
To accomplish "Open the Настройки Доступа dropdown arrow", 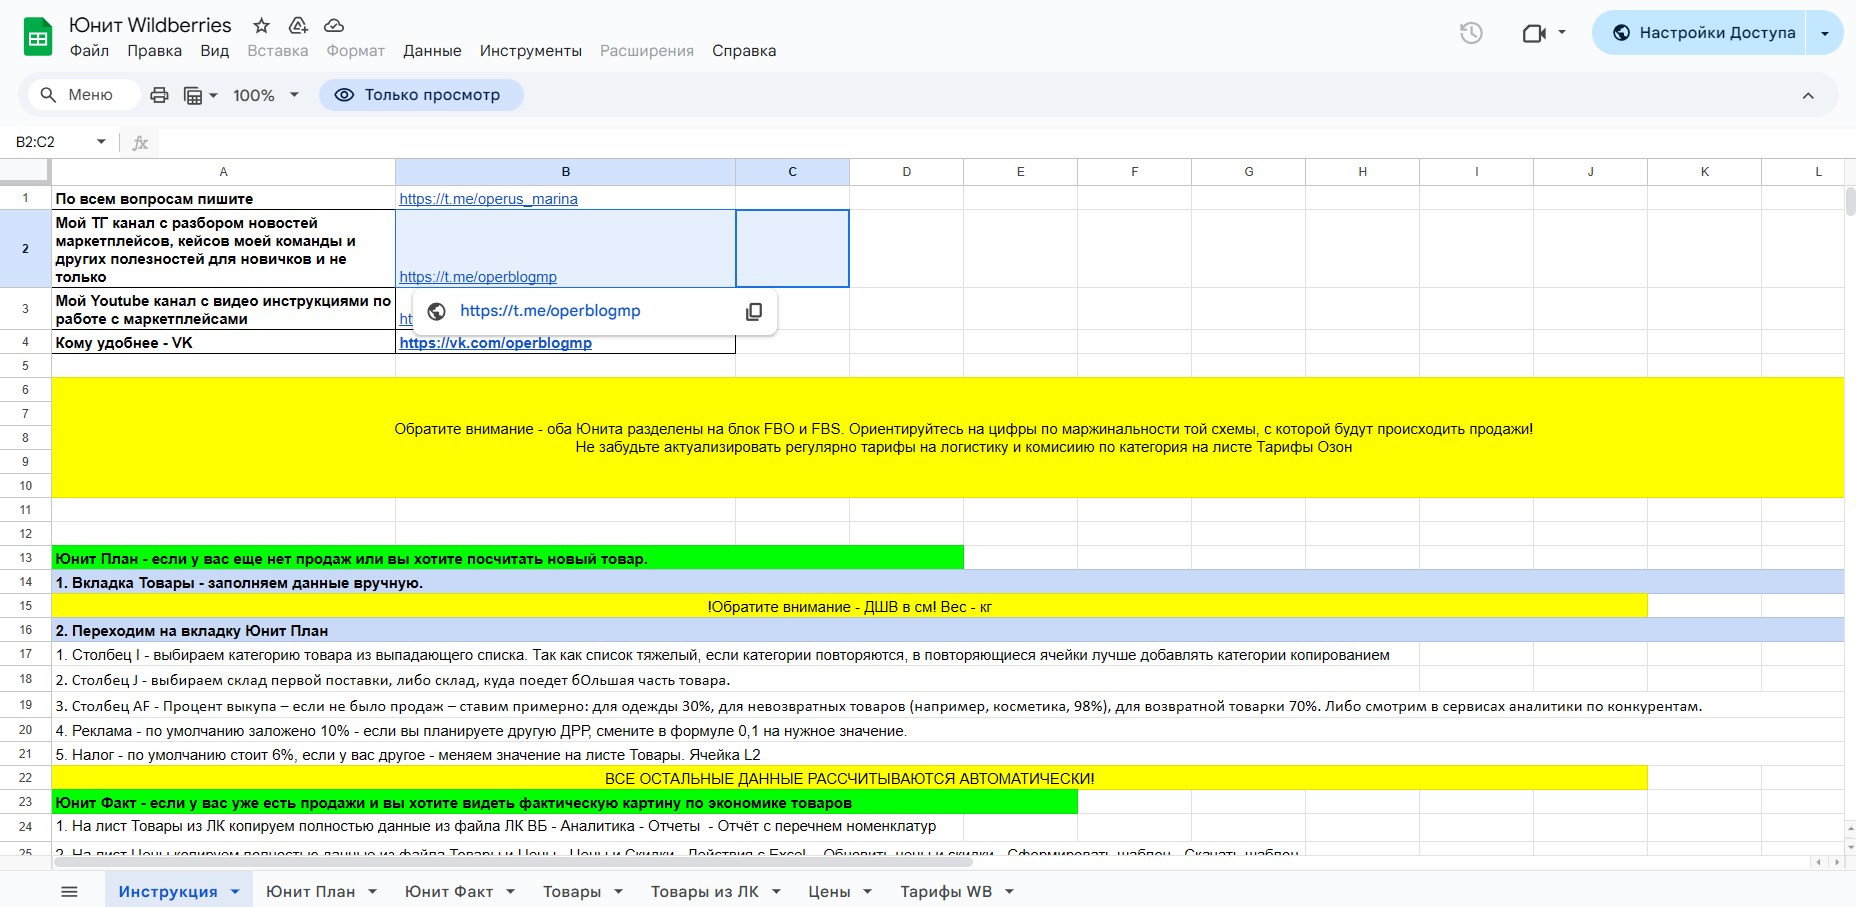I will click(1825, 33).
